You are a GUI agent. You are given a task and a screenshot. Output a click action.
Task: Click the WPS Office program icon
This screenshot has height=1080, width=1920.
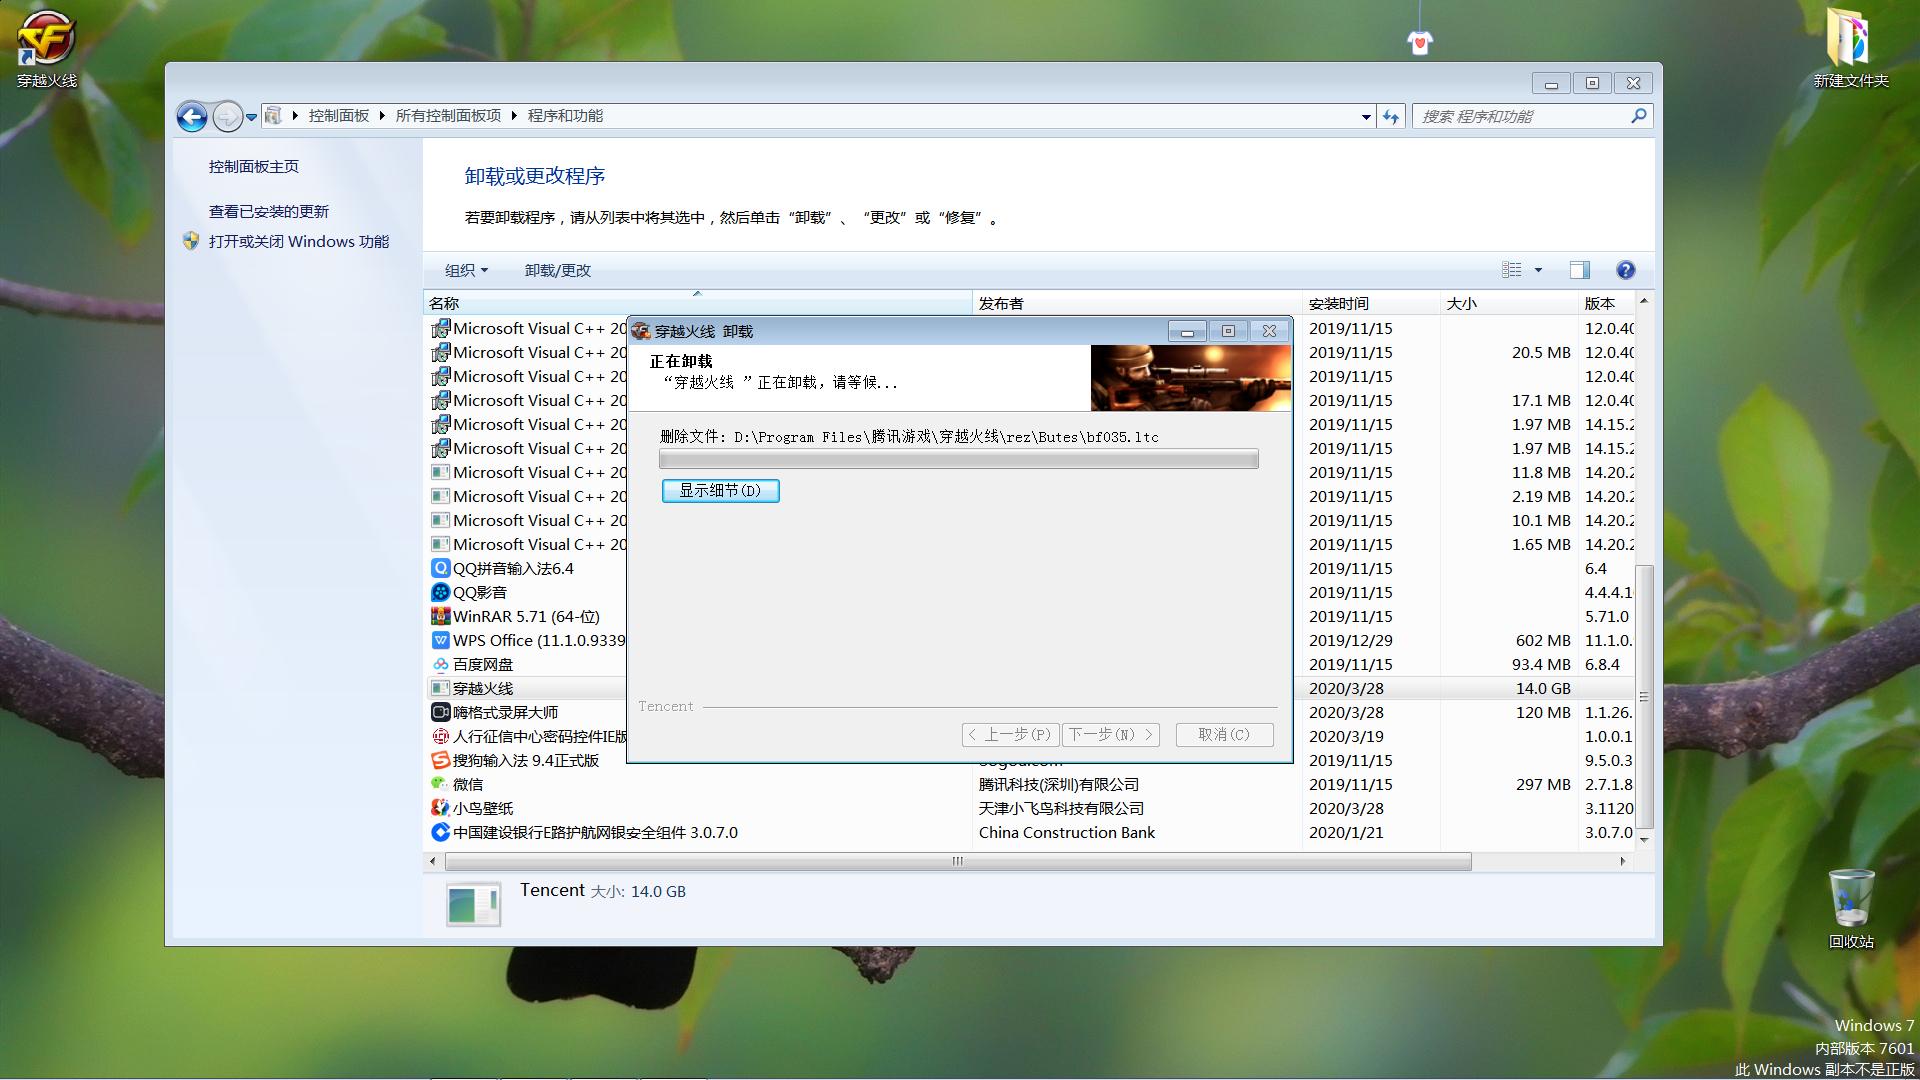pyautogui.click(x=440, y=640)
